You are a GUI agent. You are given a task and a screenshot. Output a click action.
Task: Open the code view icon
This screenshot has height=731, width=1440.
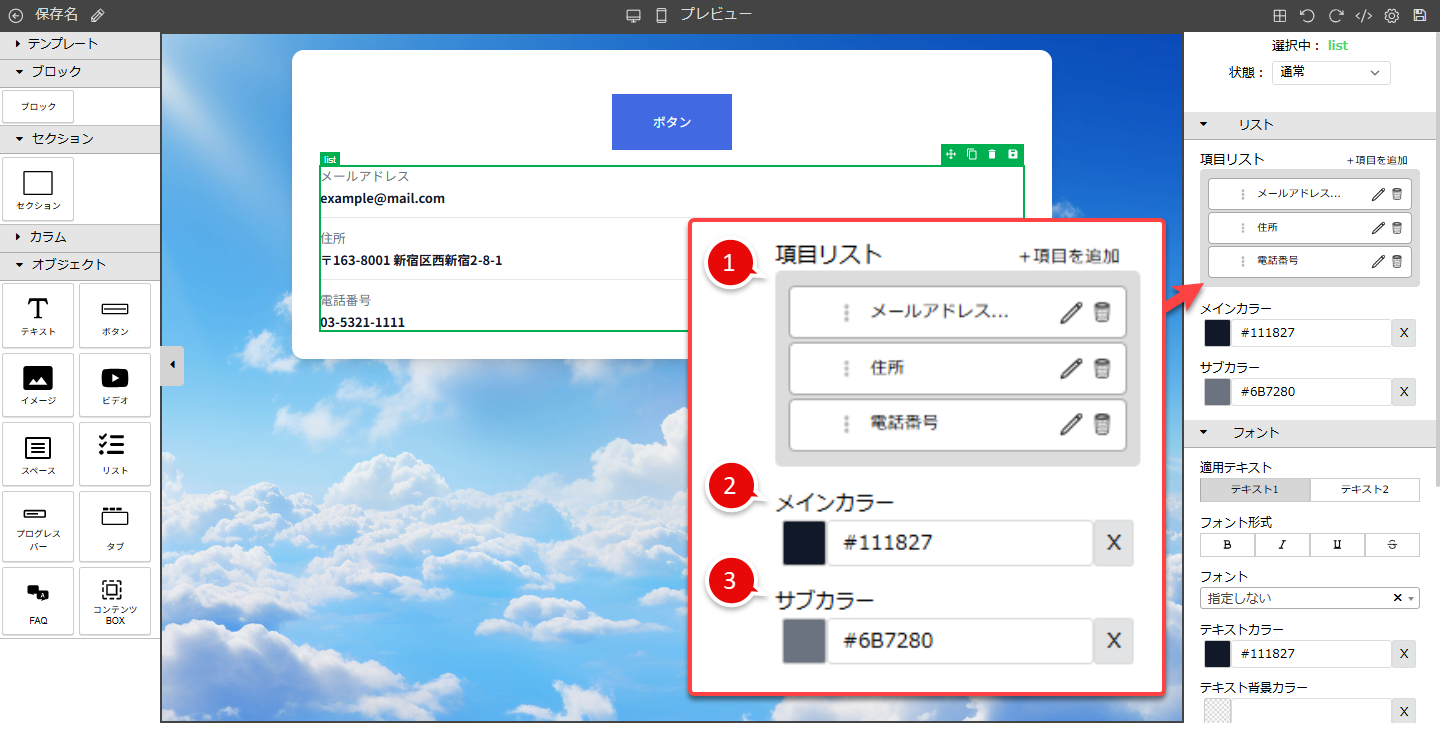click(1363, 16)
